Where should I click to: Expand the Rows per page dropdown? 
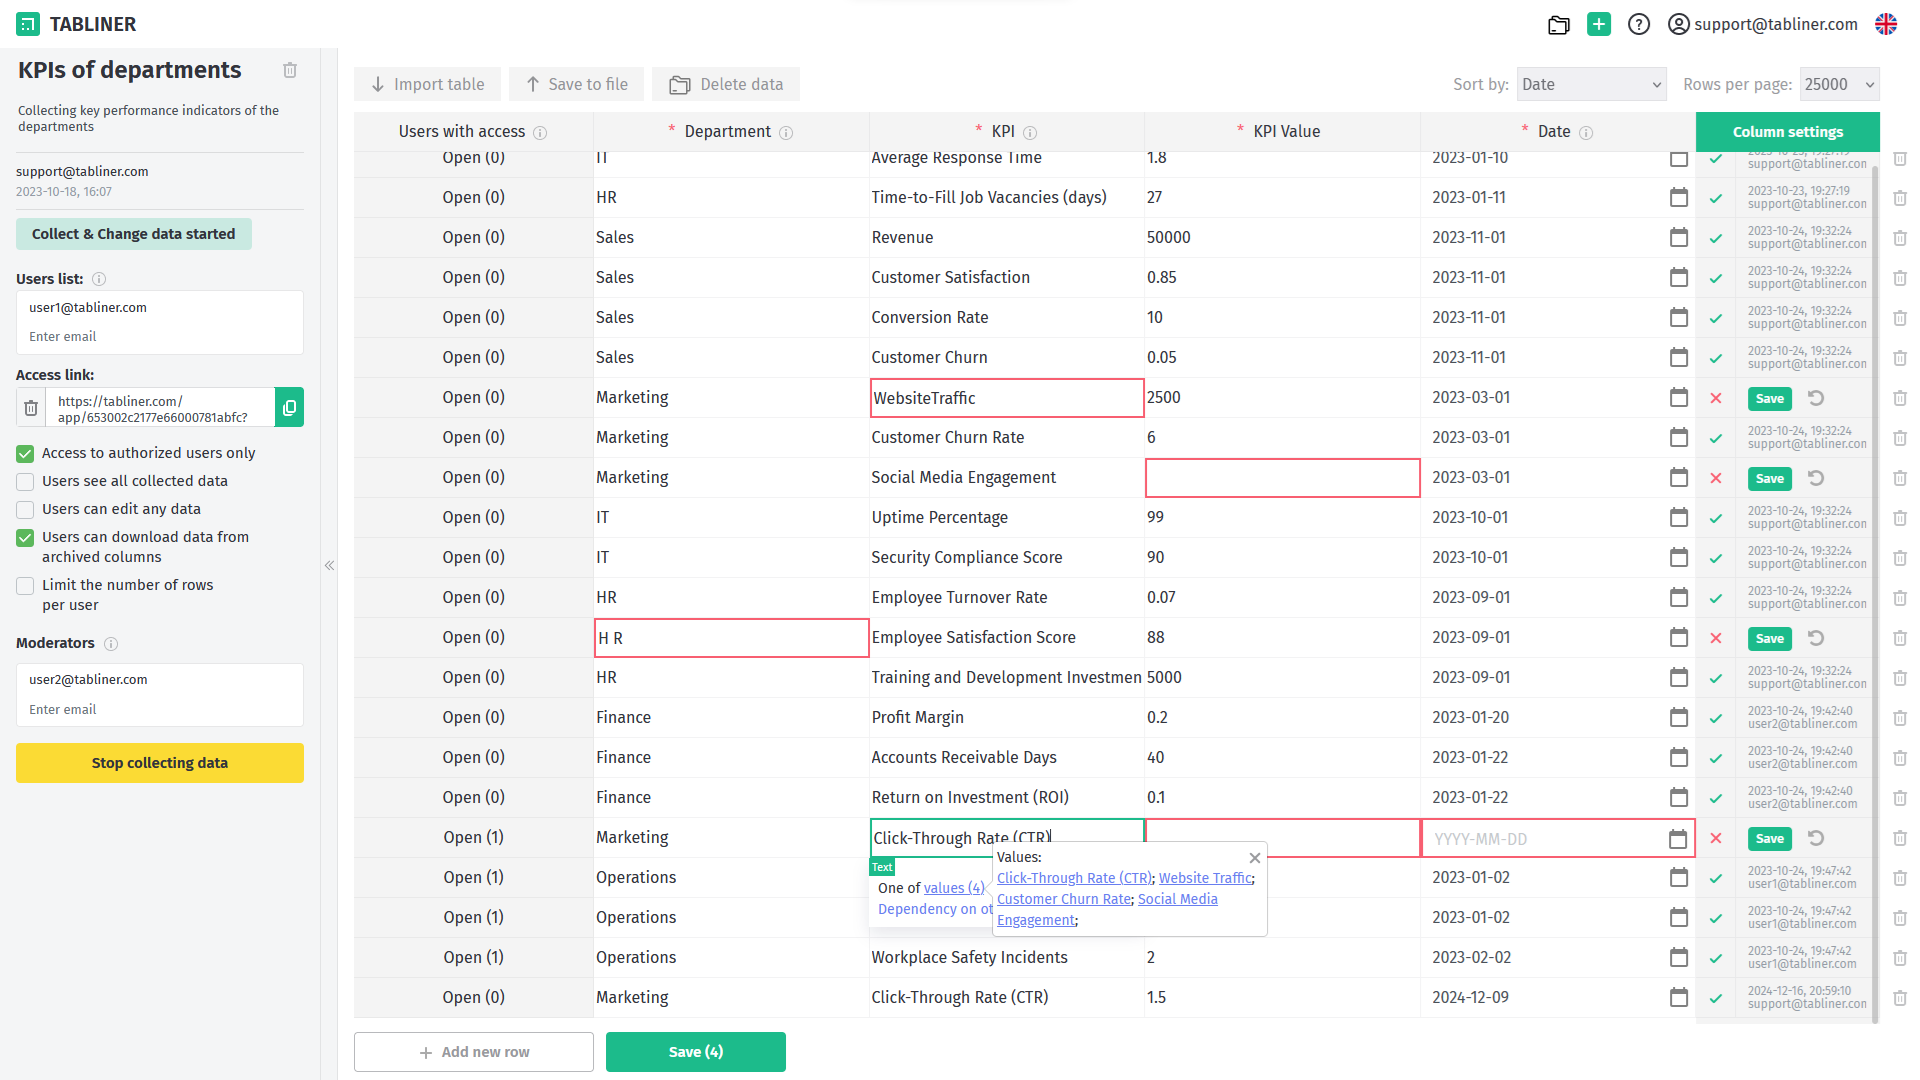point(1839,85)
